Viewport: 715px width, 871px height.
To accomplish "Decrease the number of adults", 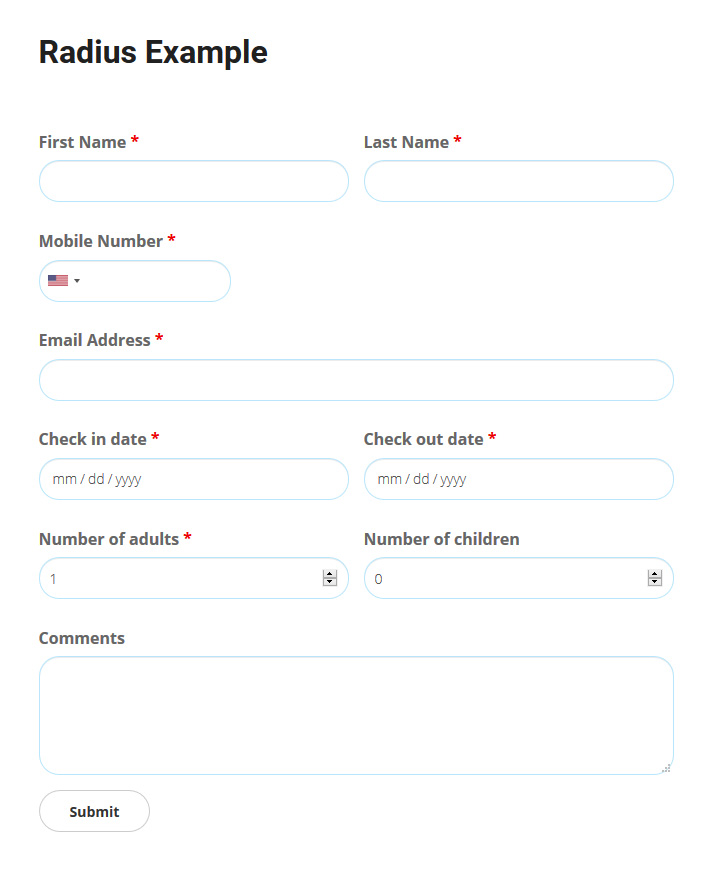I will (330, 582).
